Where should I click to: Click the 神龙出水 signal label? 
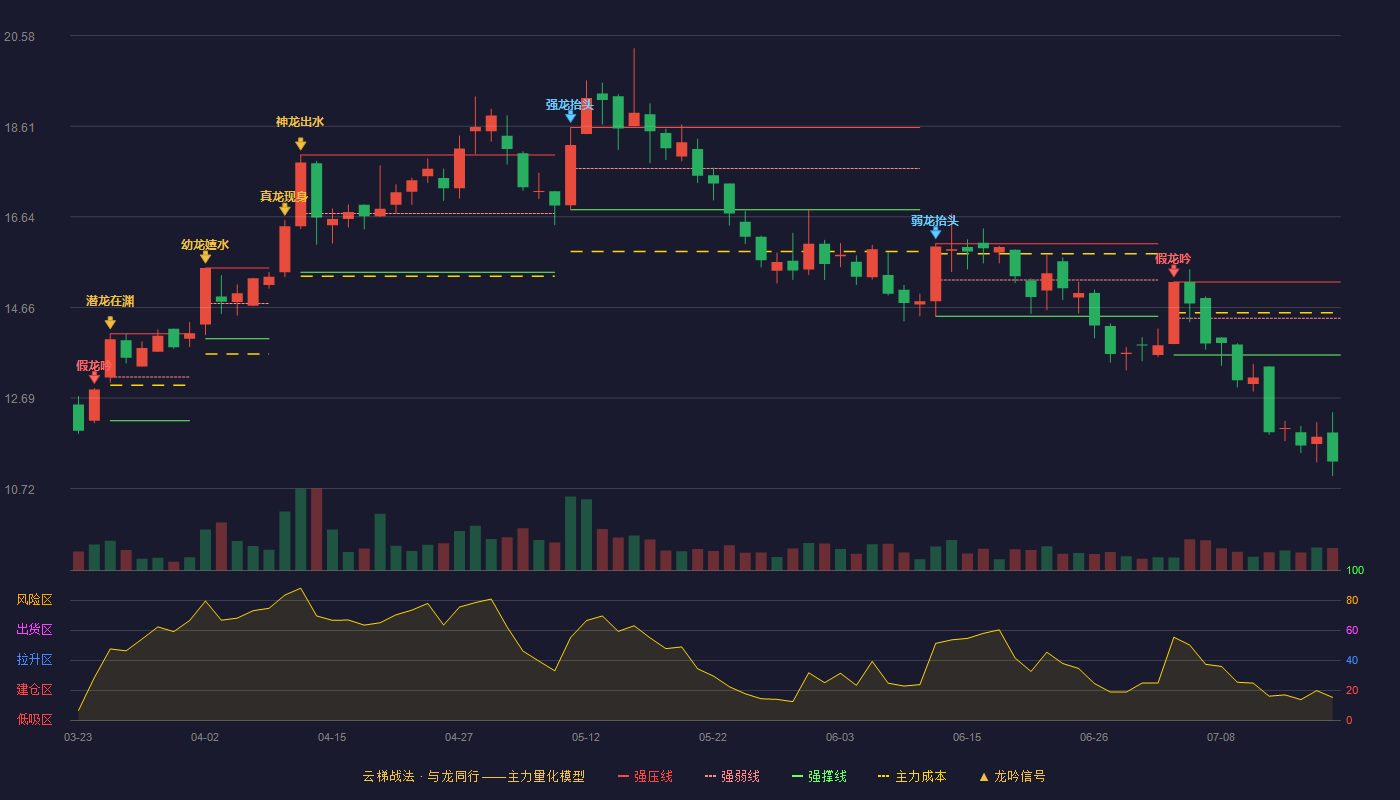click(x=300, y=122)
